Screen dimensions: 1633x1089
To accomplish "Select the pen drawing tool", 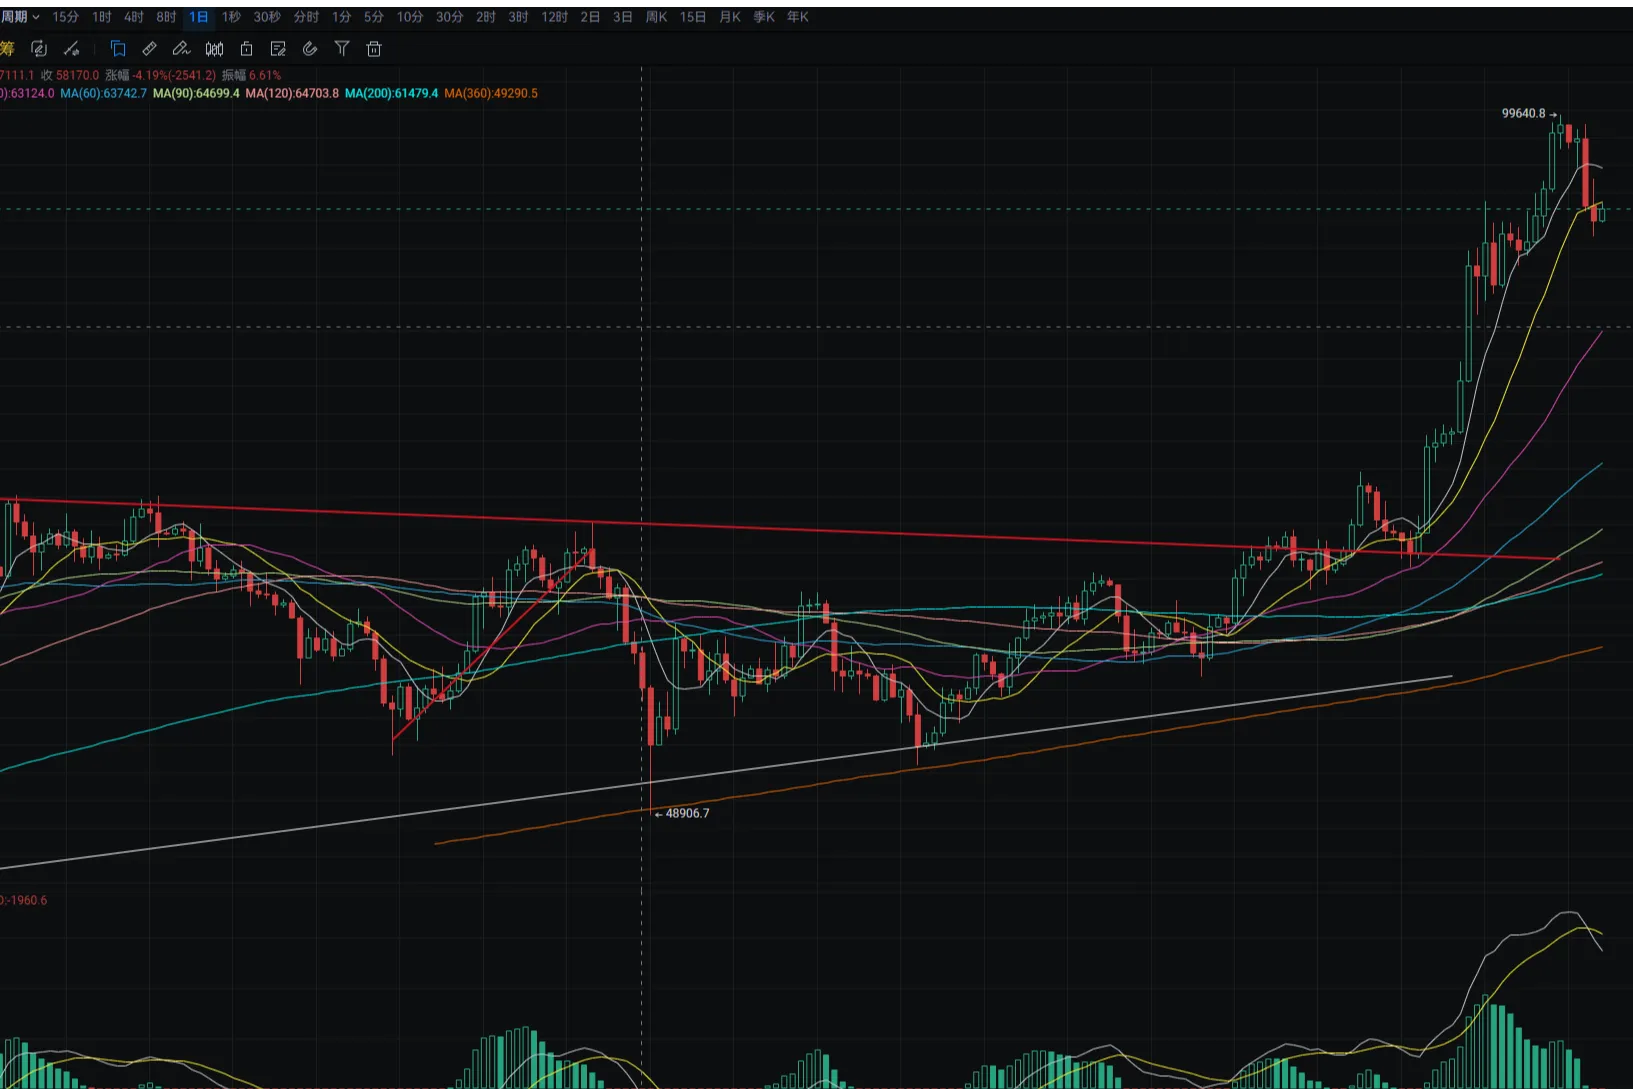I will (182, 48).
